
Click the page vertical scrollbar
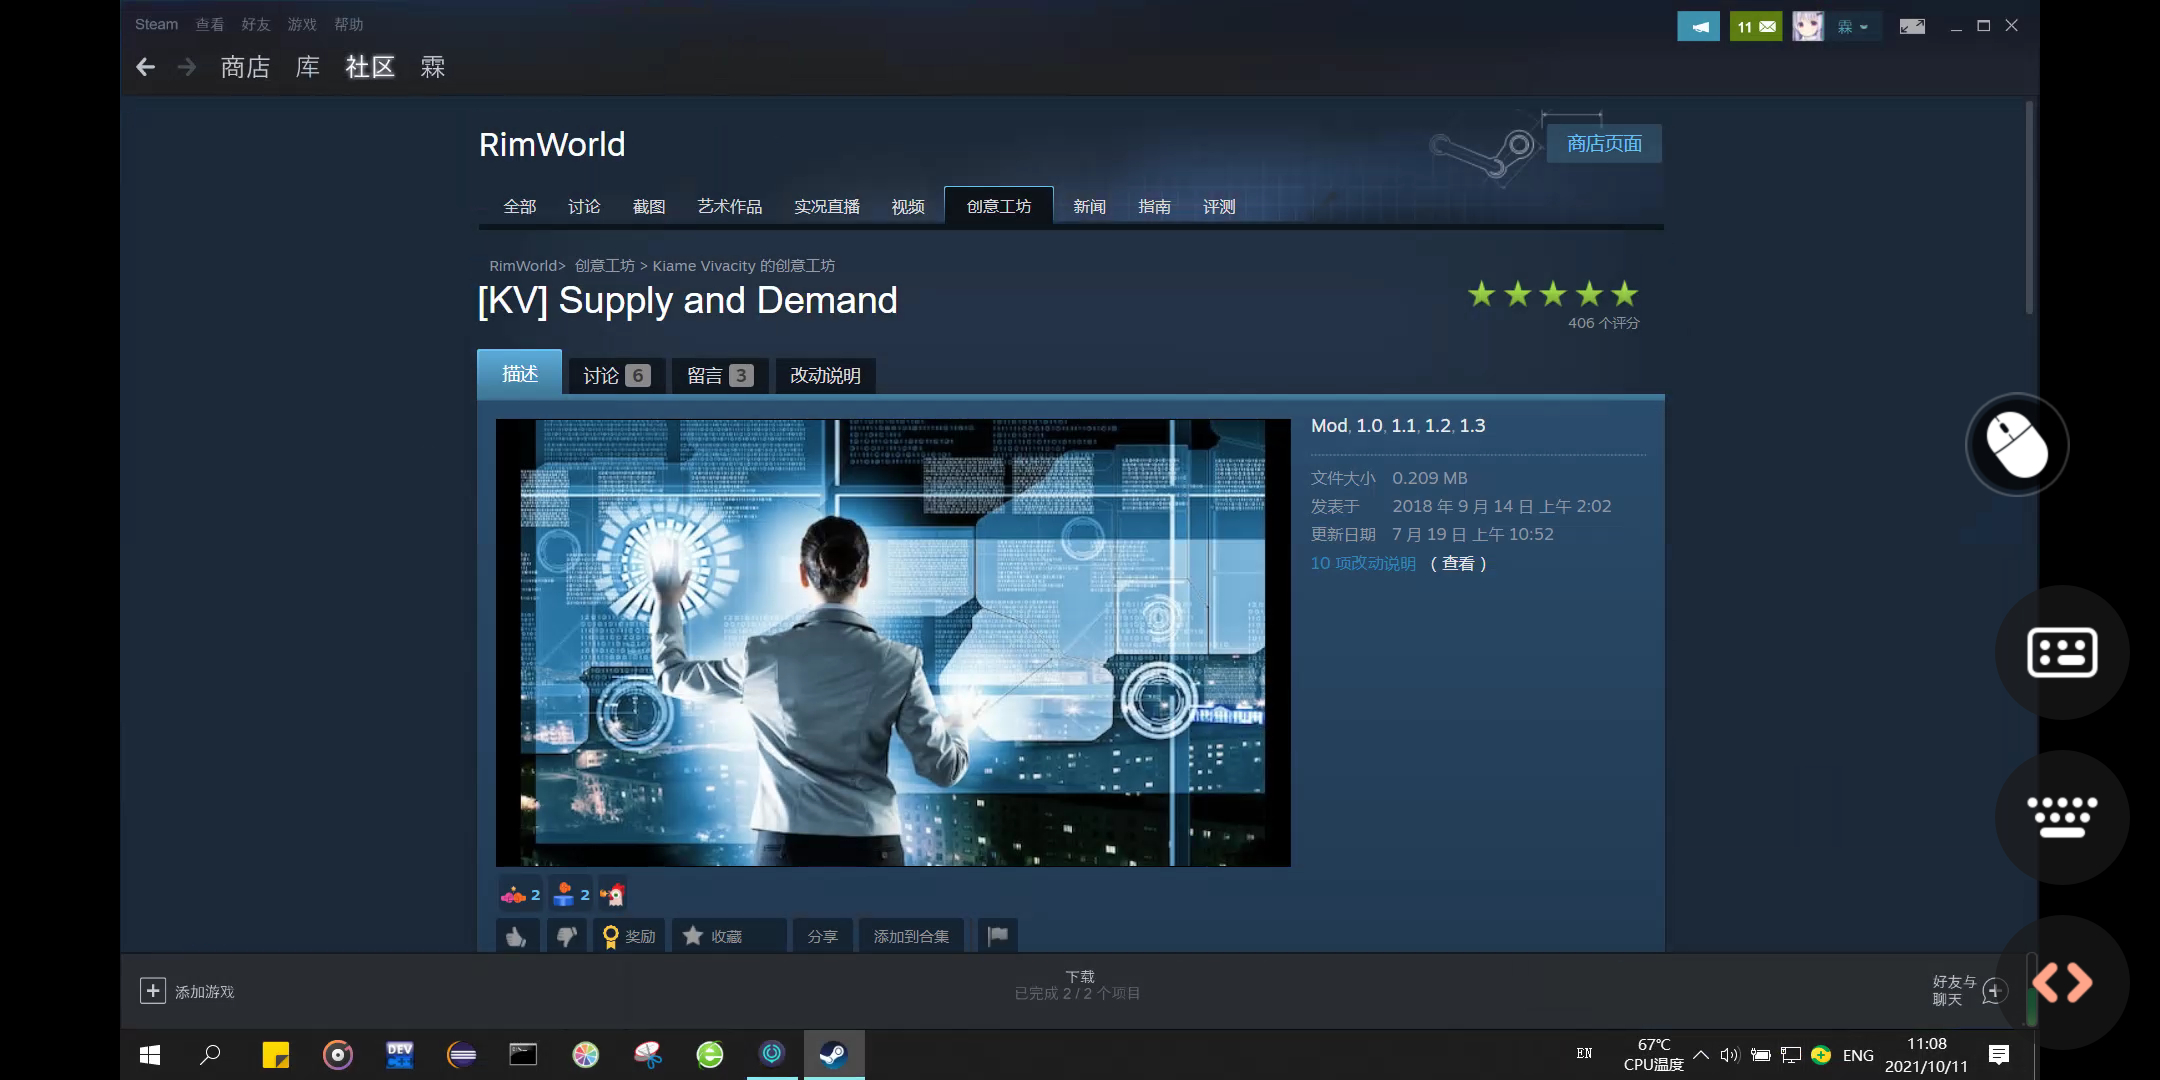click(2029, 209)
